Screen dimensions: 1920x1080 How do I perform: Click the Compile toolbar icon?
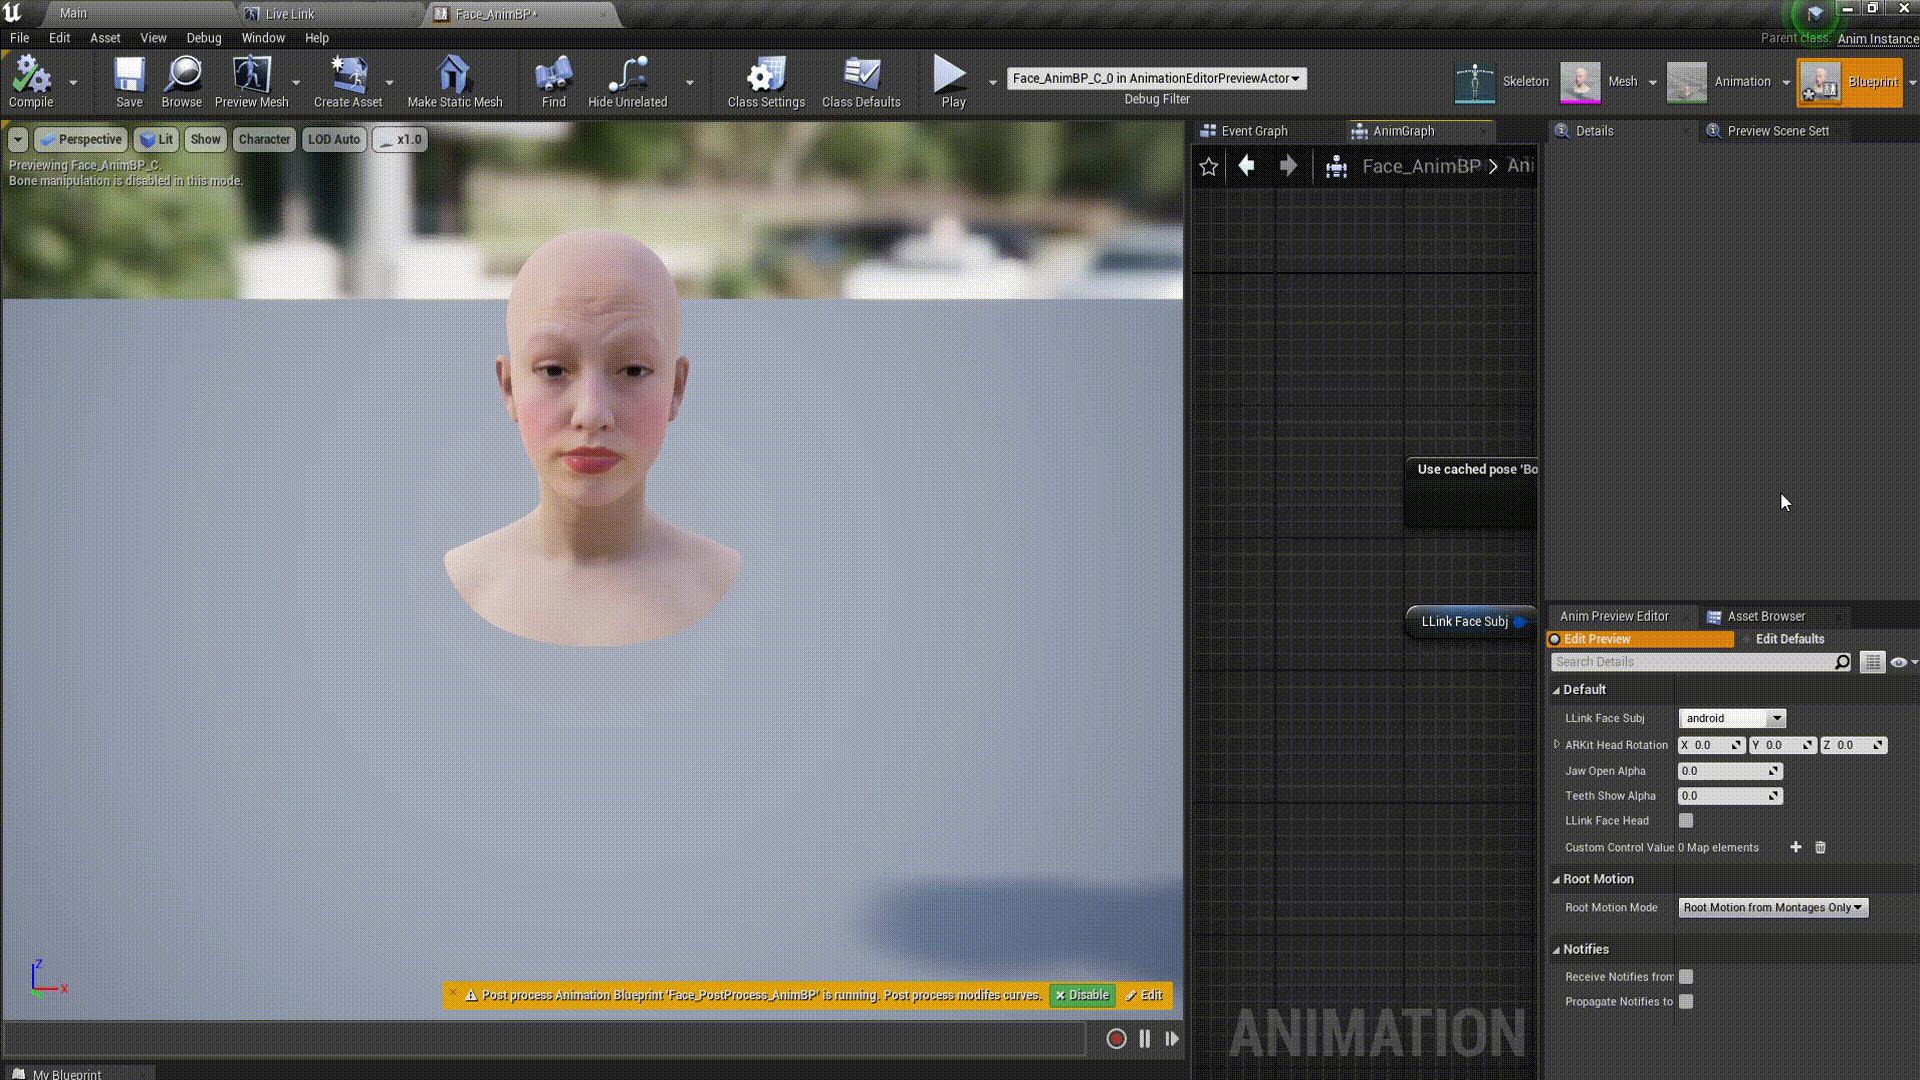pyautogui.click(x=31, y=80)
